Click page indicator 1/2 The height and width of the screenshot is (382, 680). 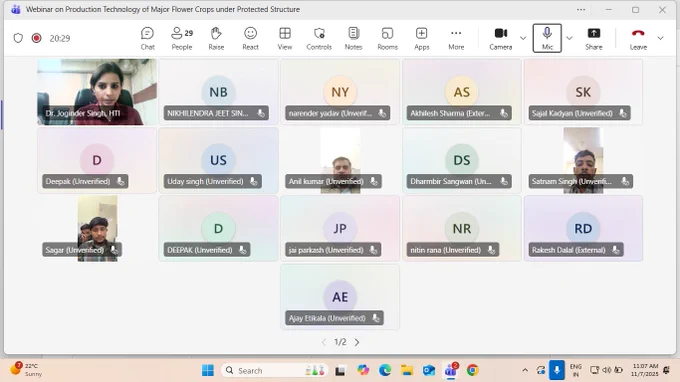(340, 342)
